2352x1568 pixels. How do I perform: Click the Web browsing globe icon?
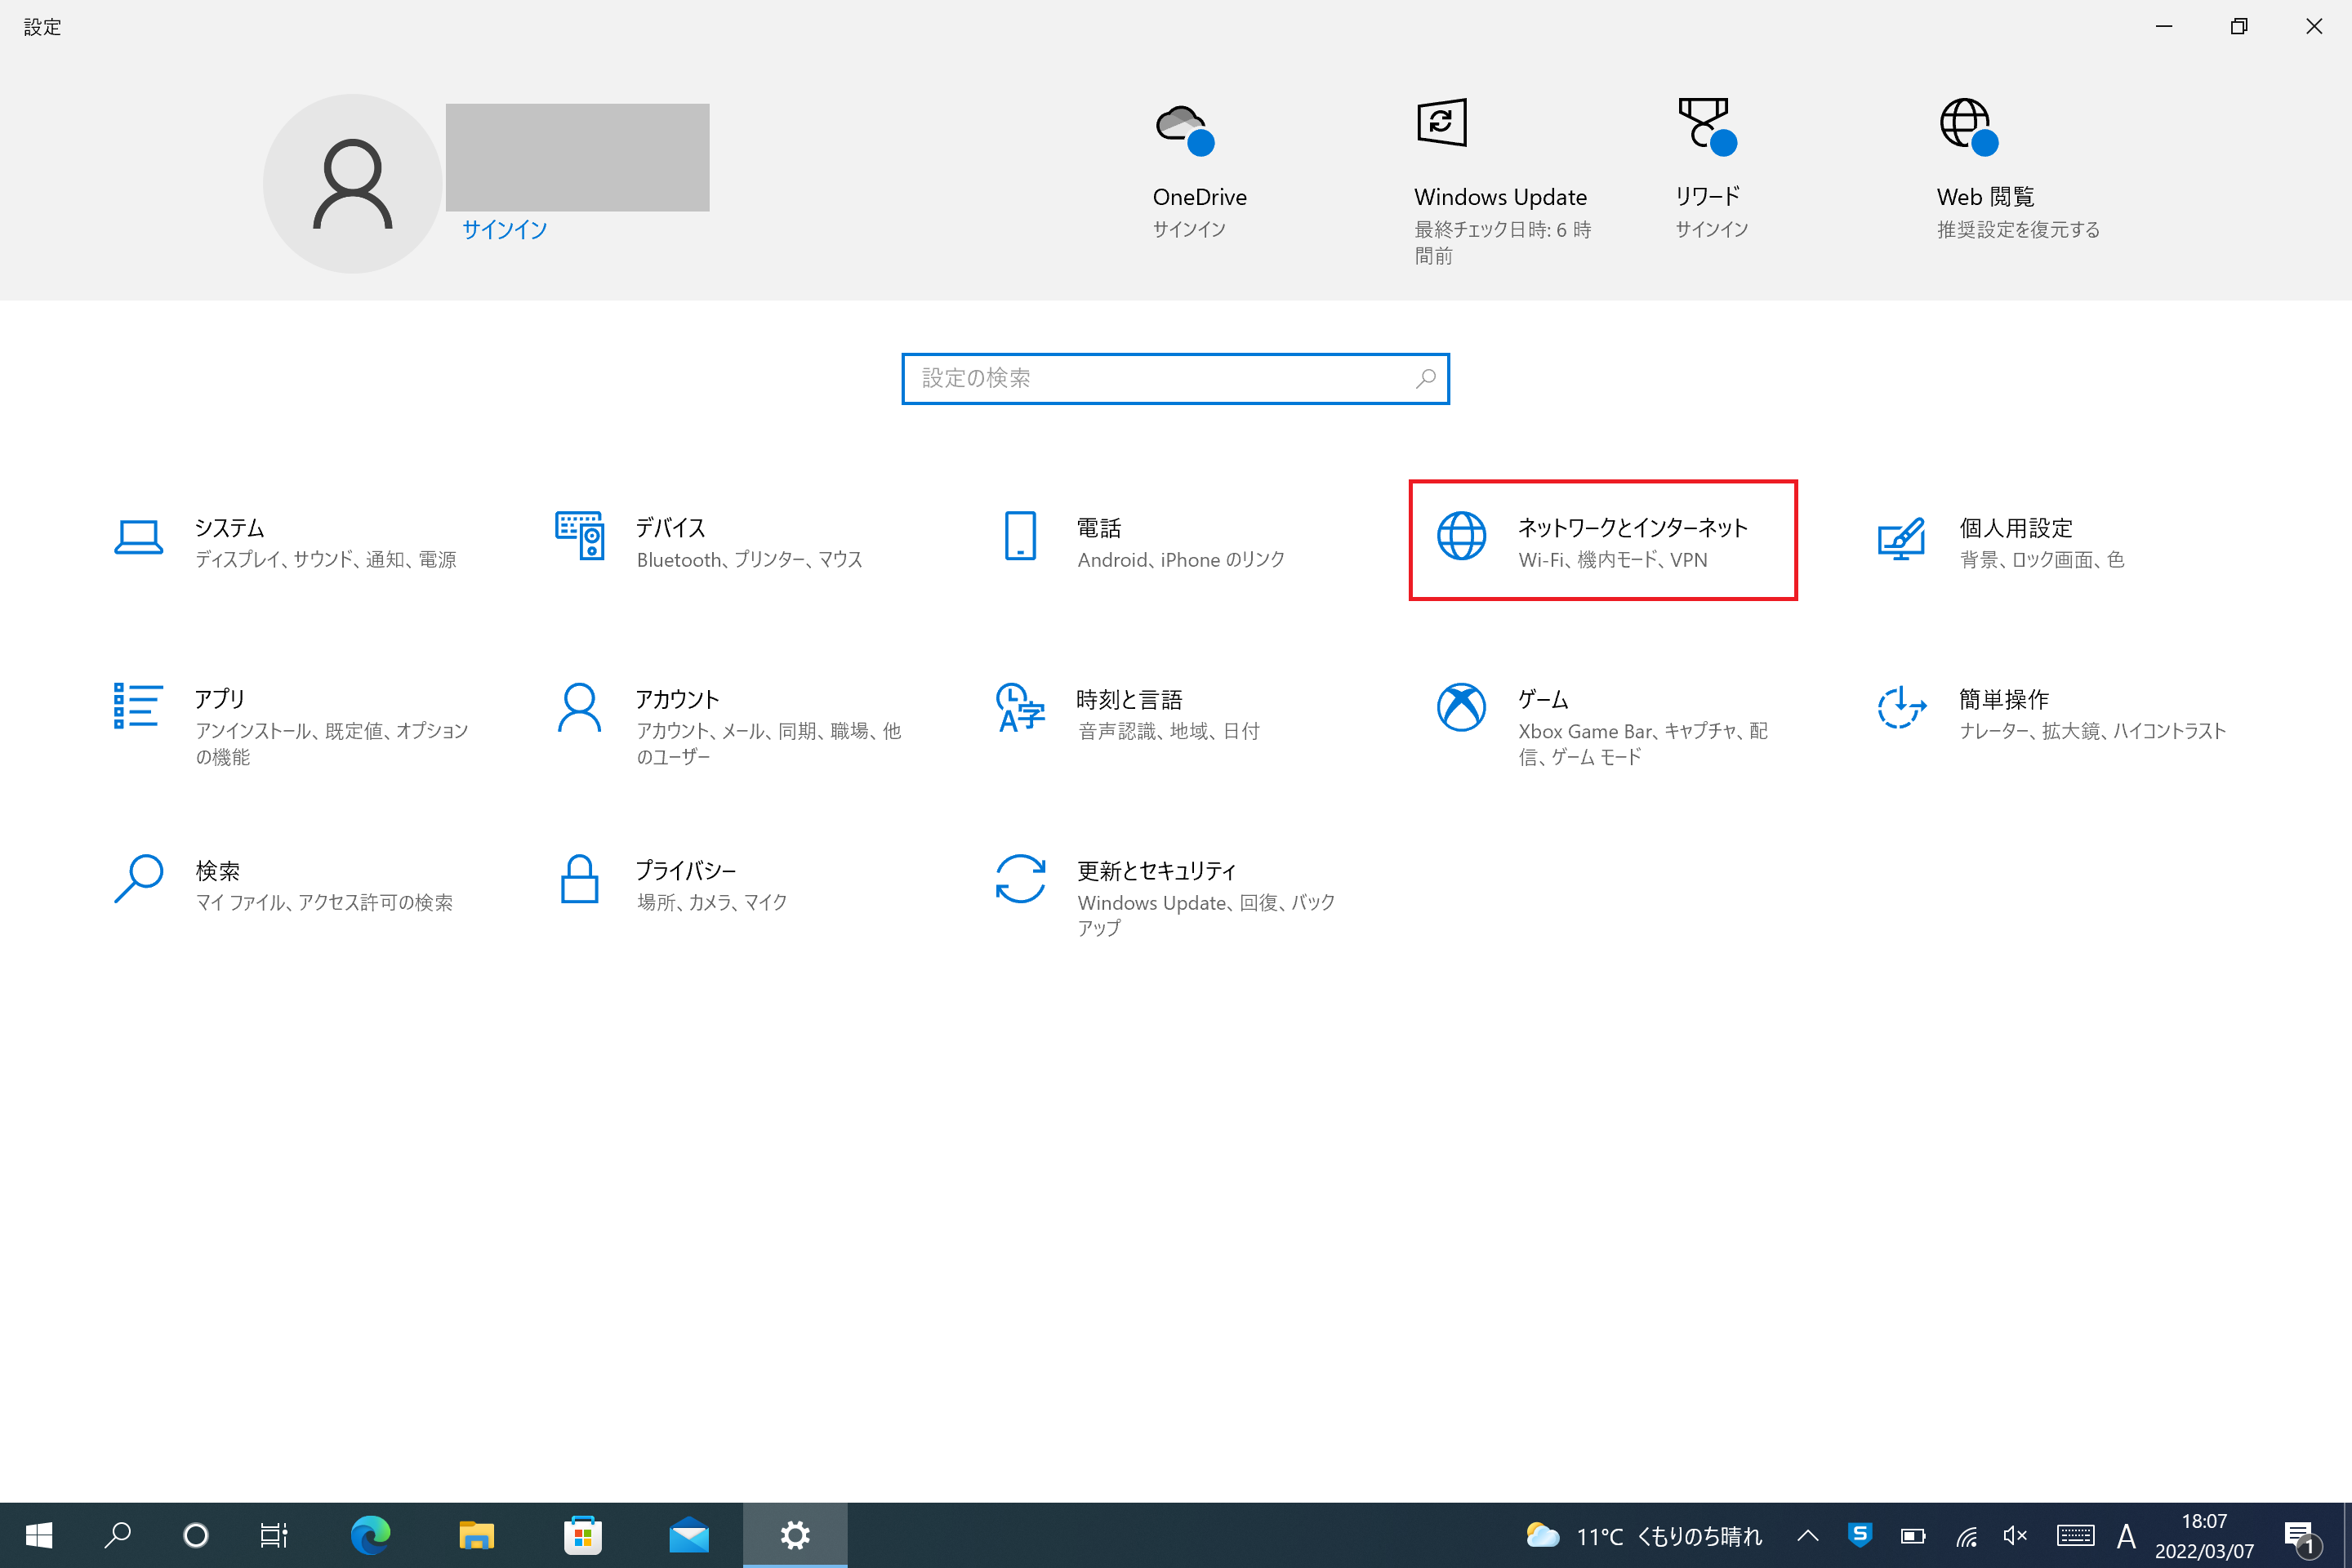[1968, 126]
